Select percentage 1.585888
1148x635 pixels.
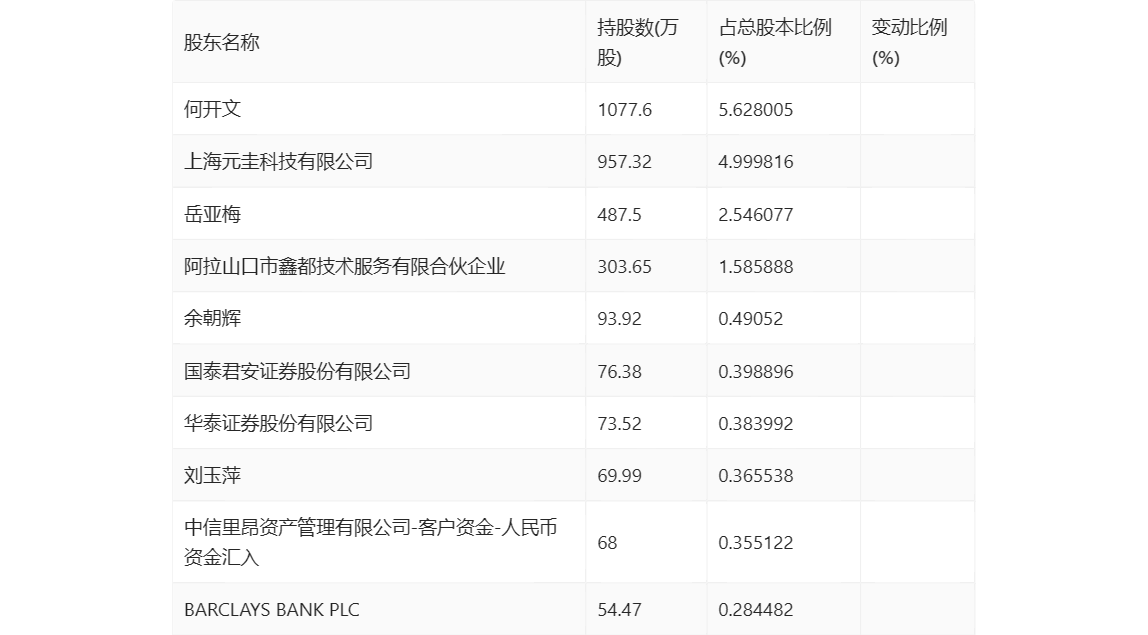(756, 267)
